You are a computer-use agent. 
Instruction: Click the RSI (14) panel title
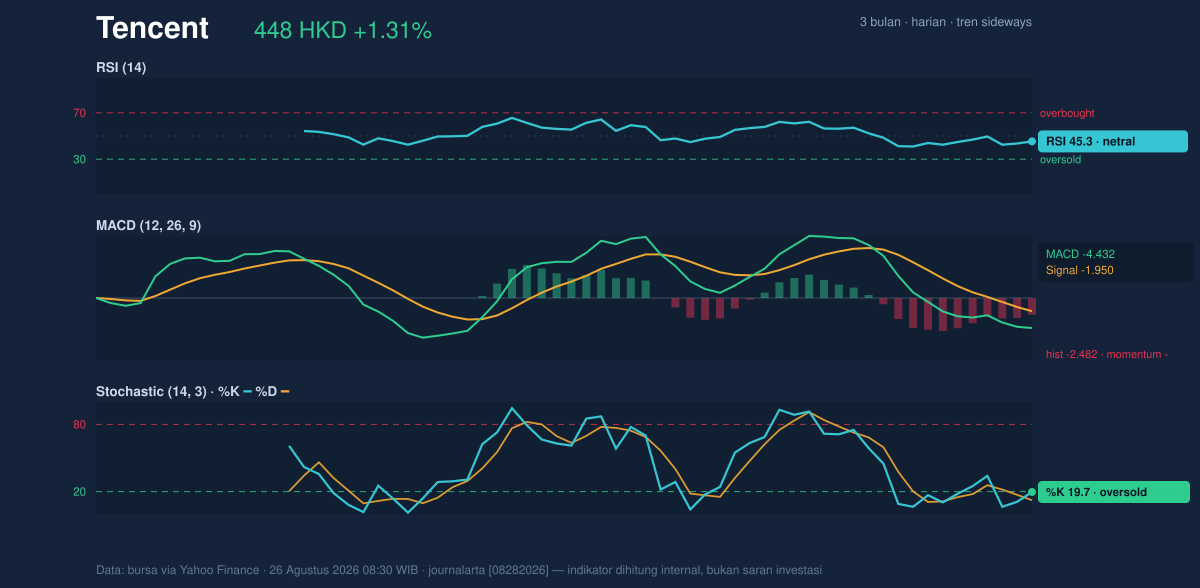[121, 68]
